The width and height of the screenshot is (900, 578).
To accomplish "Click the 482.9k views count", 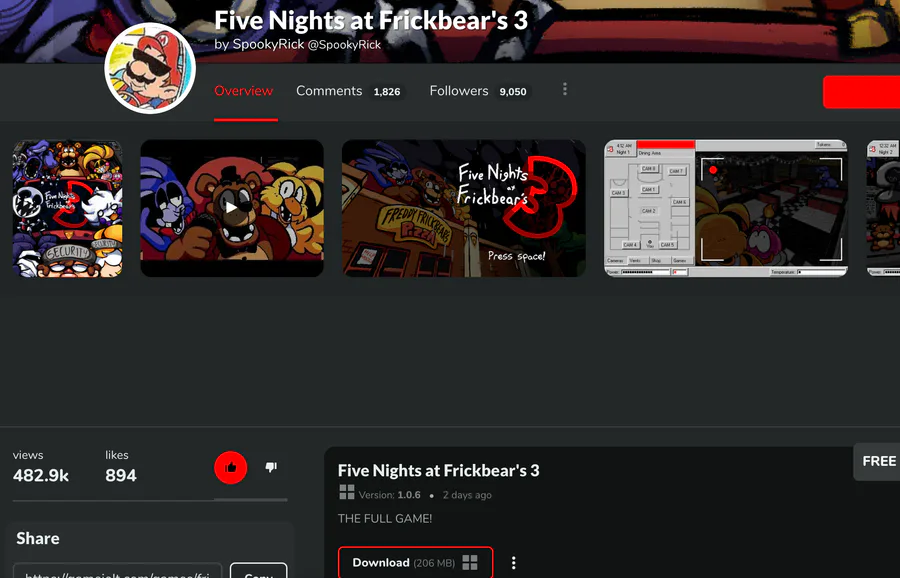I will 41,475.
